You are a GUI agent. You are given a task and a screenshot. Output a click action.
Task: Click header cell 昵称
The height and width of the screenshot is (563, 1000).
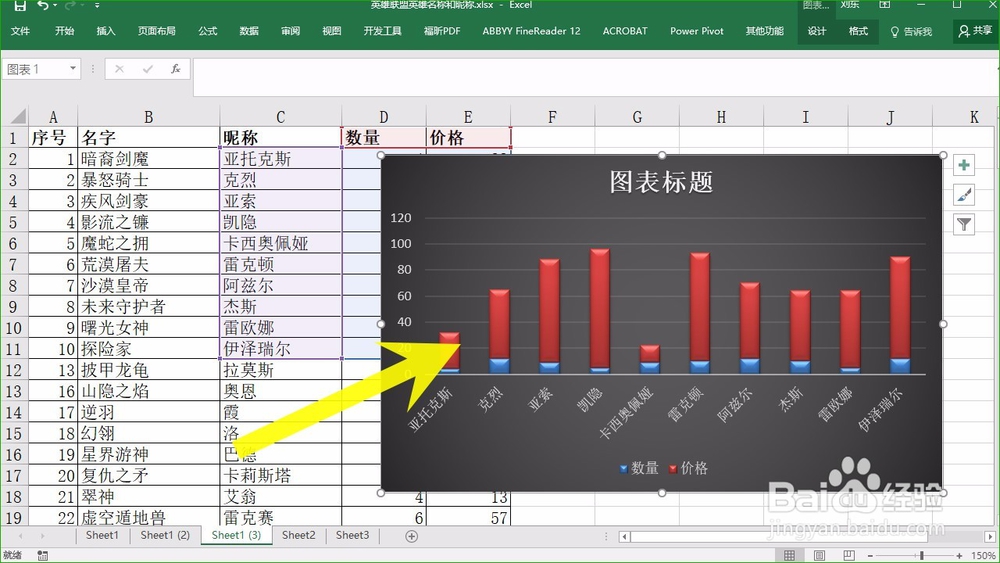[281, 138]
